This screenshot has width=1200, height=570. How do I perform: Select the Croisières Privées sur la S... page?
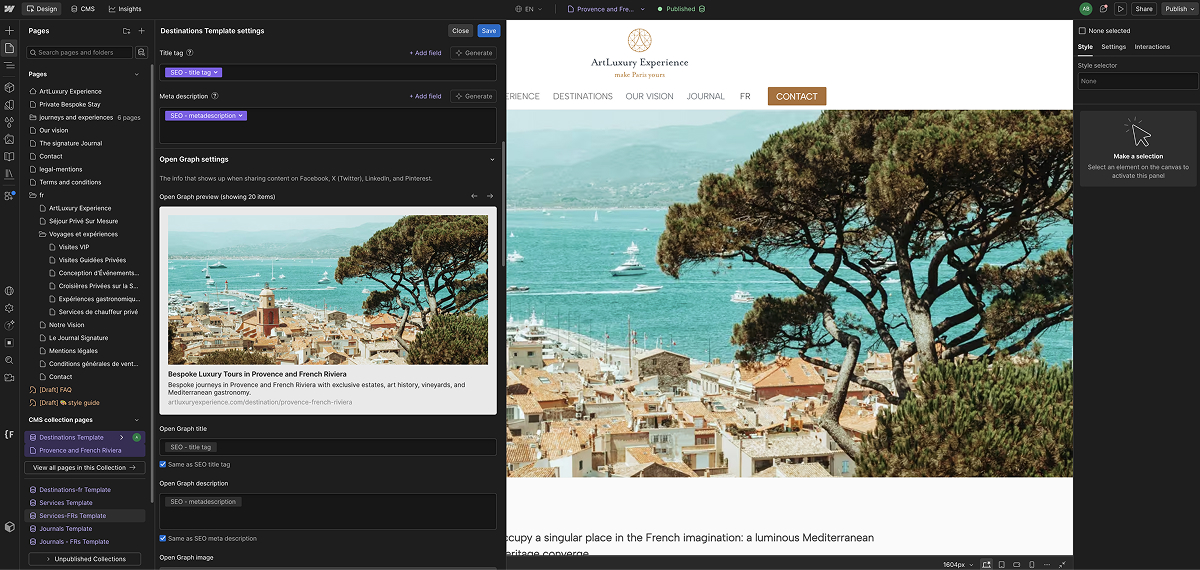pos(98,286)
